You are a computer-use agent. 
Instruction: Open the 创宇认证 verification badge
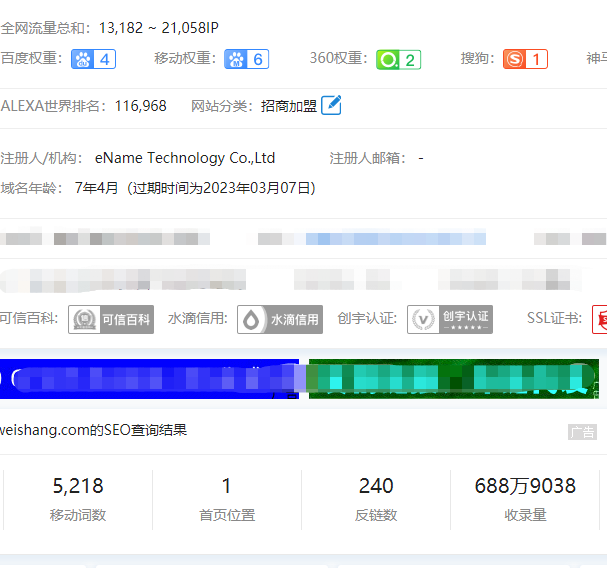coord(450,319)
